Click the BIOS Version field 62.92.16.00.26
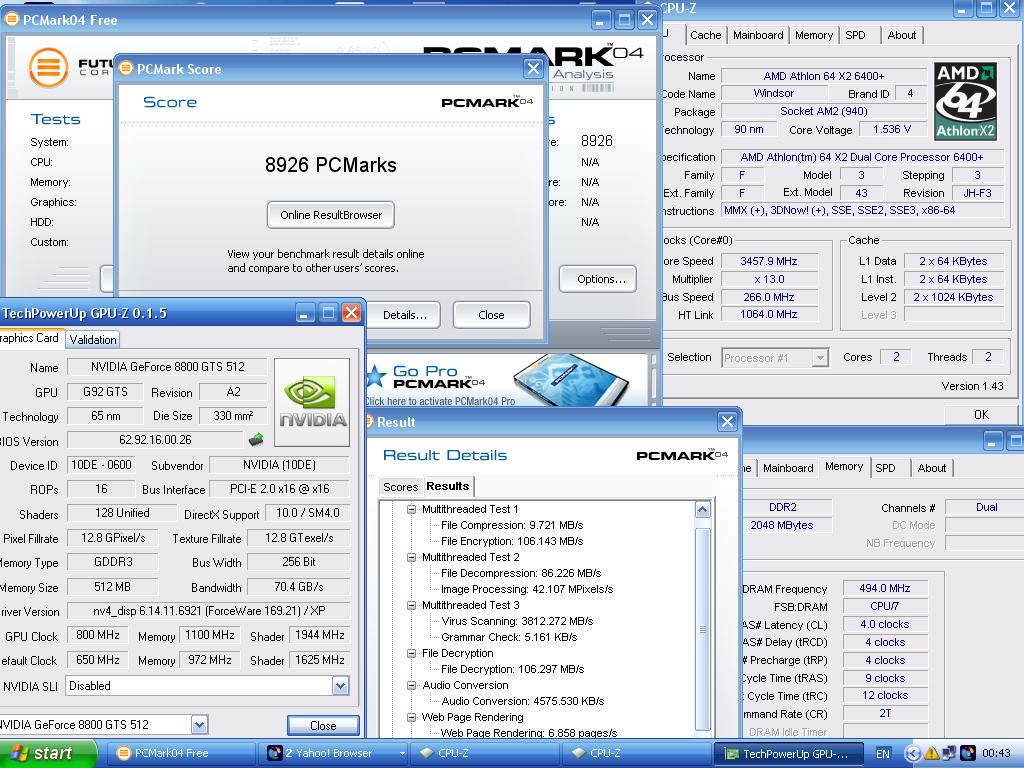This screenshot has height=768, width=1024. pos(155,440)
